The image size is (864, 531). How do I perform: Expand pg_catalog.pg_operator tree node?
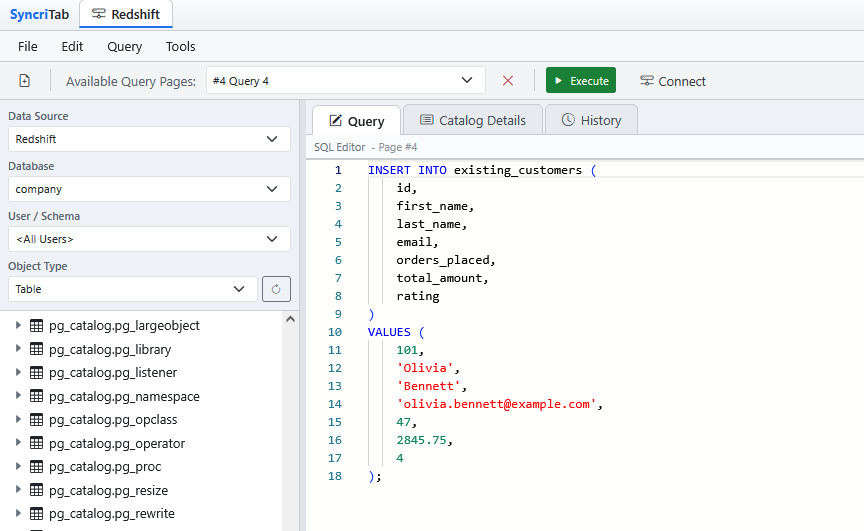coord(18,443)
